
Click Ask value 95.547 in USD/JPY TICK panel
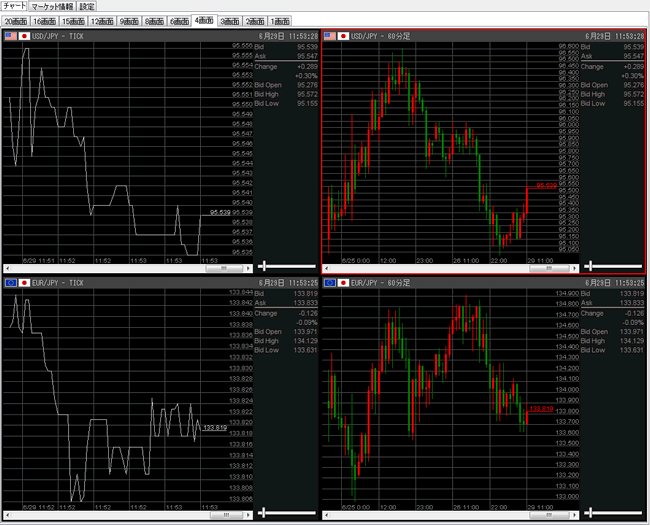[x=307, y=56]
